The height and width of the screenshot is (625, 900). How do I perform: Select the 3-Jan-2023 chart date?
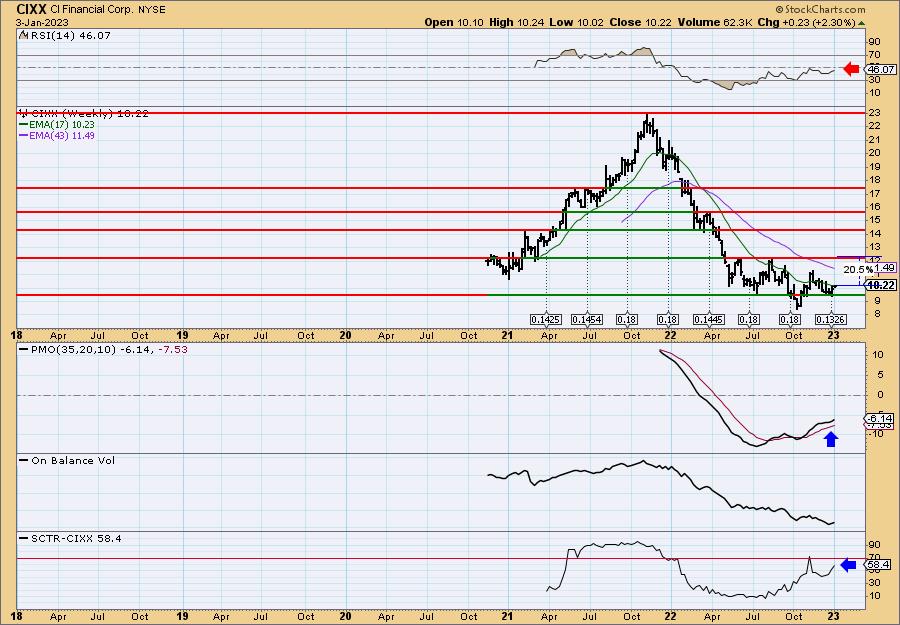pyautogui.click(x=42, y=22)
